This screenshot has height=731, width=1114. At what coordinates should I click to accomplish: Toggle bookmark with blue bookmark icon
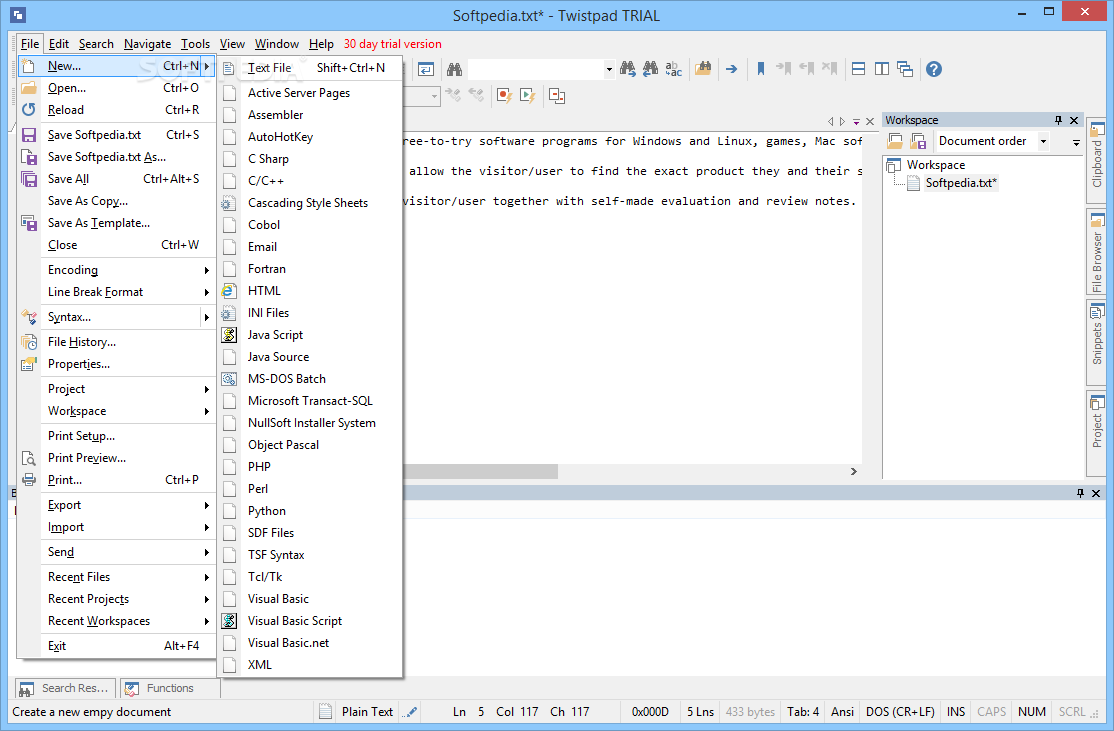point(761,69)
